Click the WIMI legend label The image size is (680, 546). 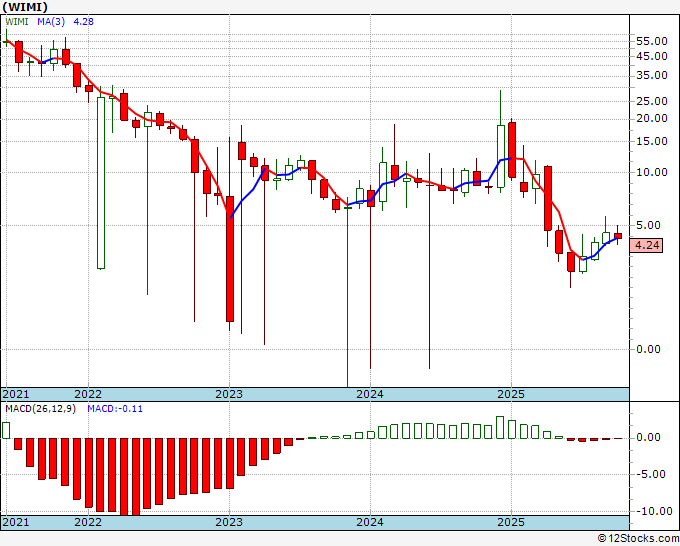tap(17, 22)
